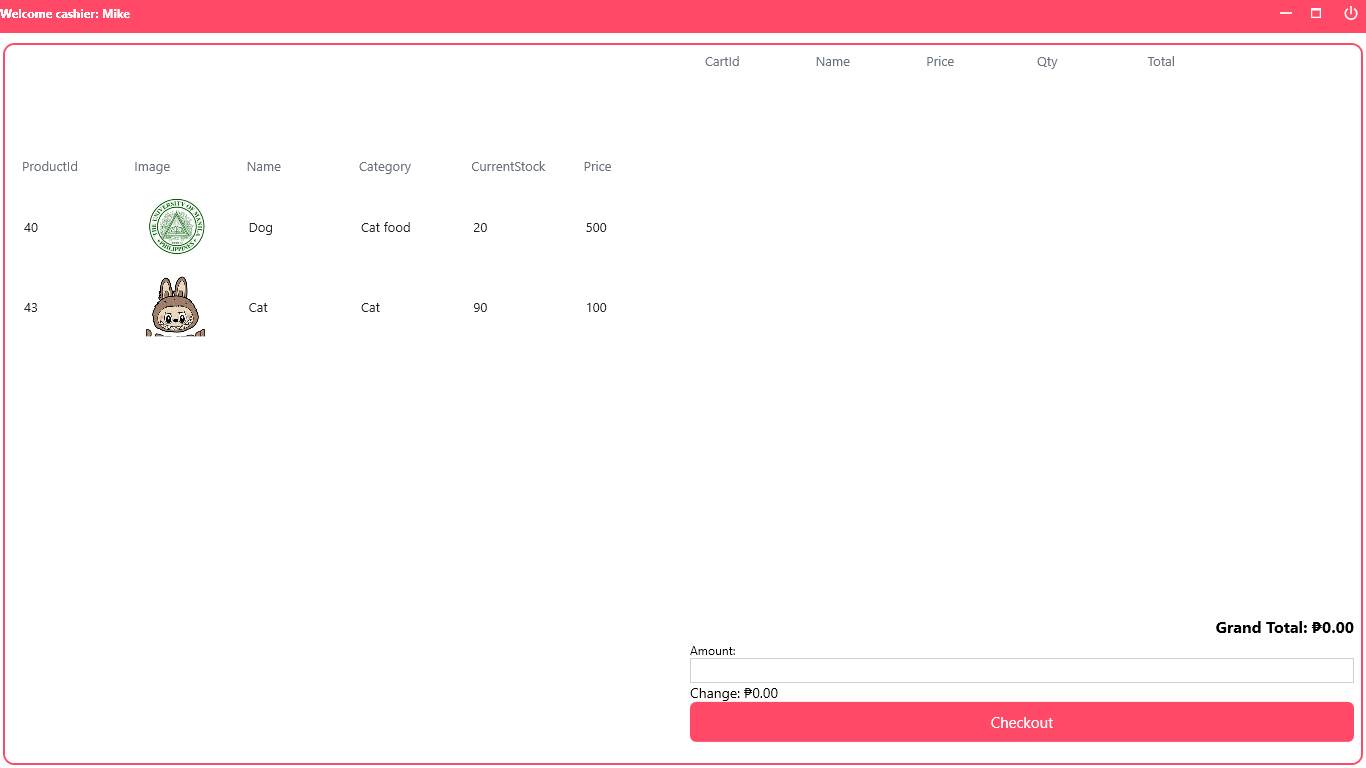Click the Price header in the cart panel
Image resolution: width=1366 pixels, height=768 pixels.
click(940, 61)
